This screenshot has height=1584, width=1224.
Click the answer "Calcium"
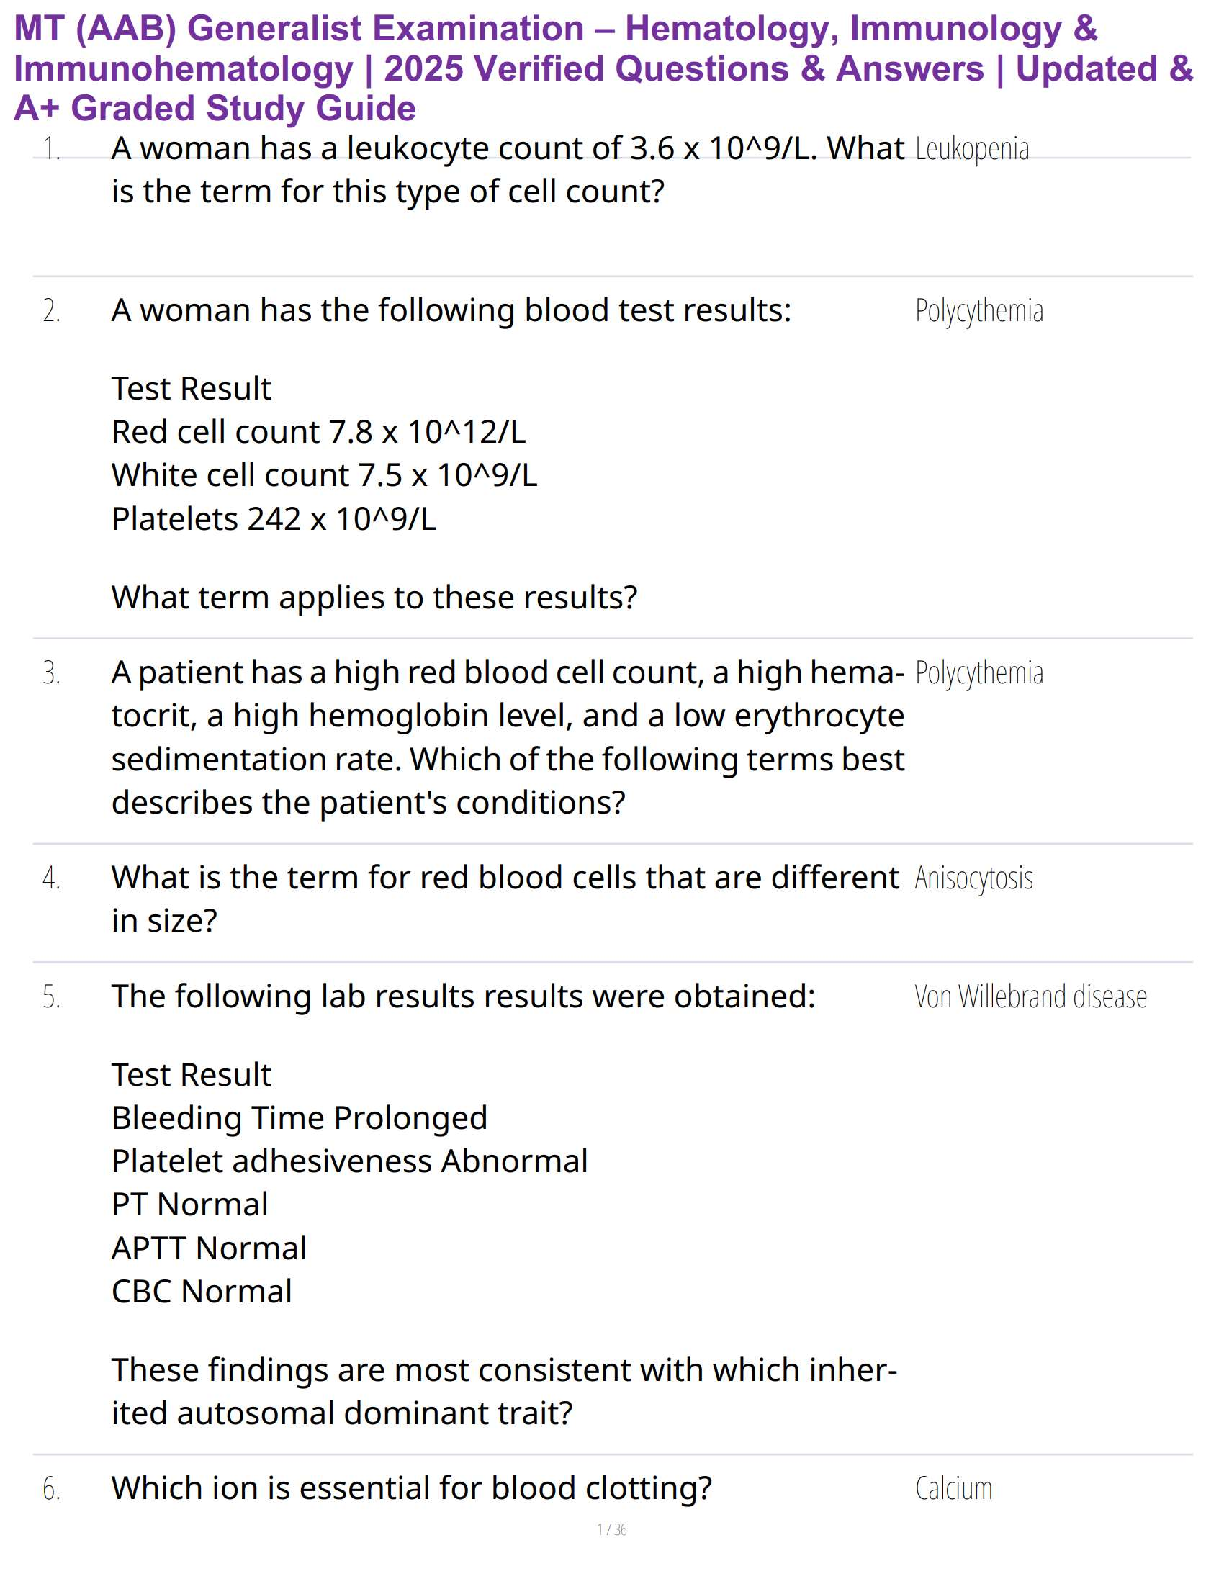953,1489
